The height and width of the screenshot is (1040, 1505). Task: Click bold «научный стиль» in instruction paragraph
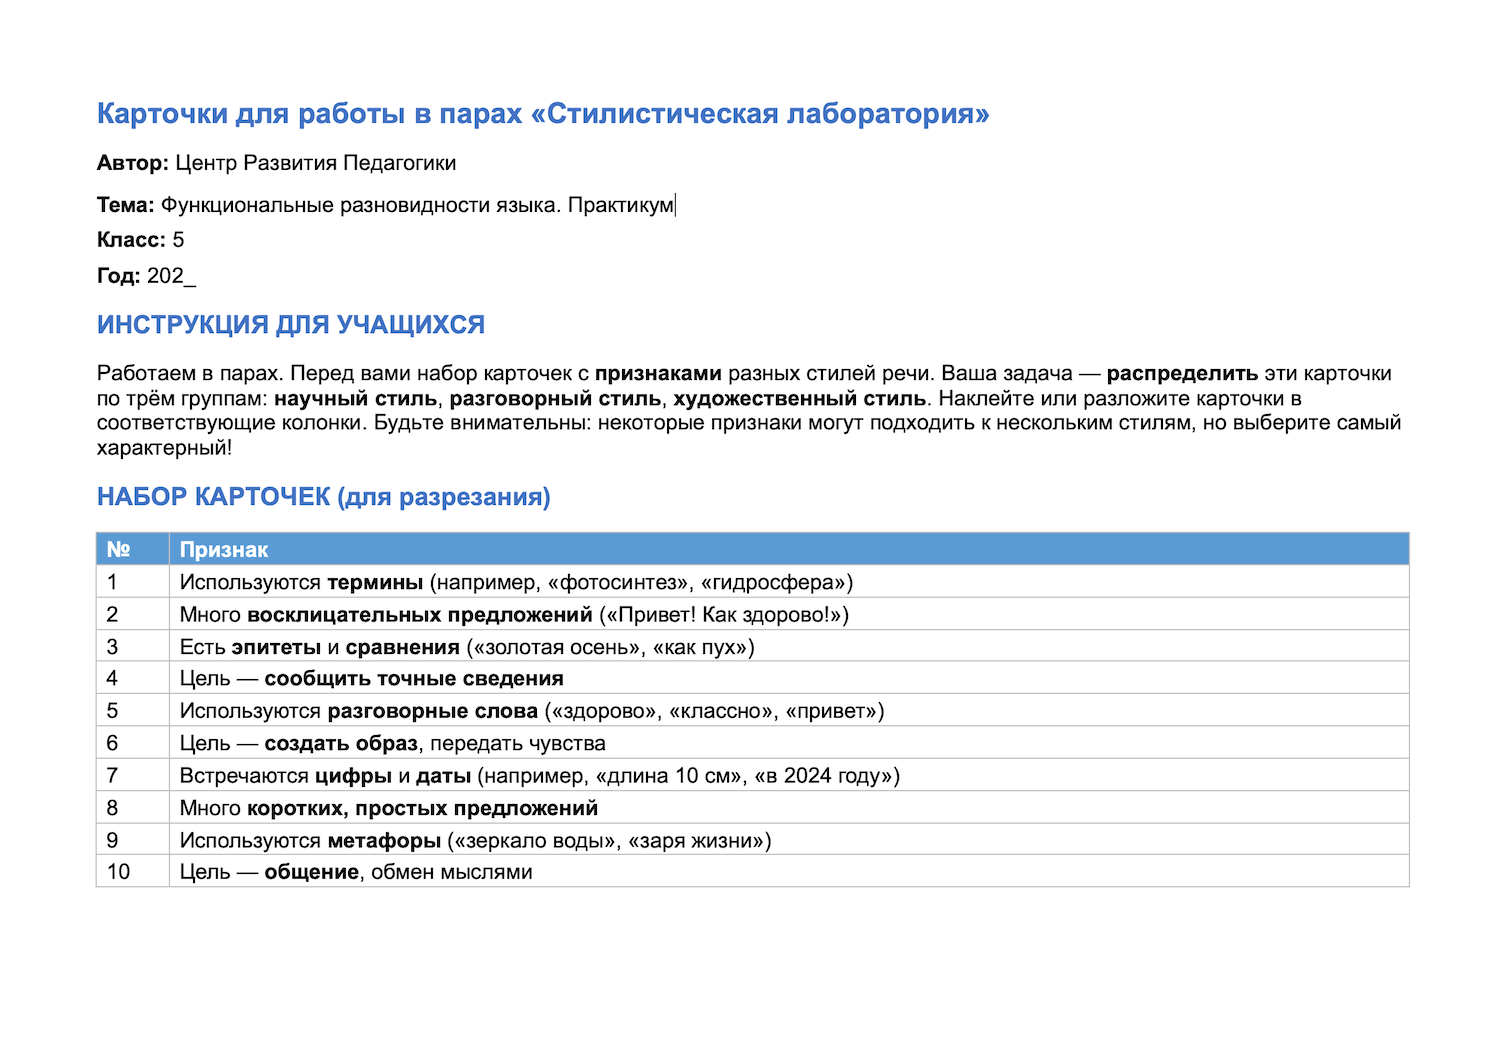coord(356,398)
